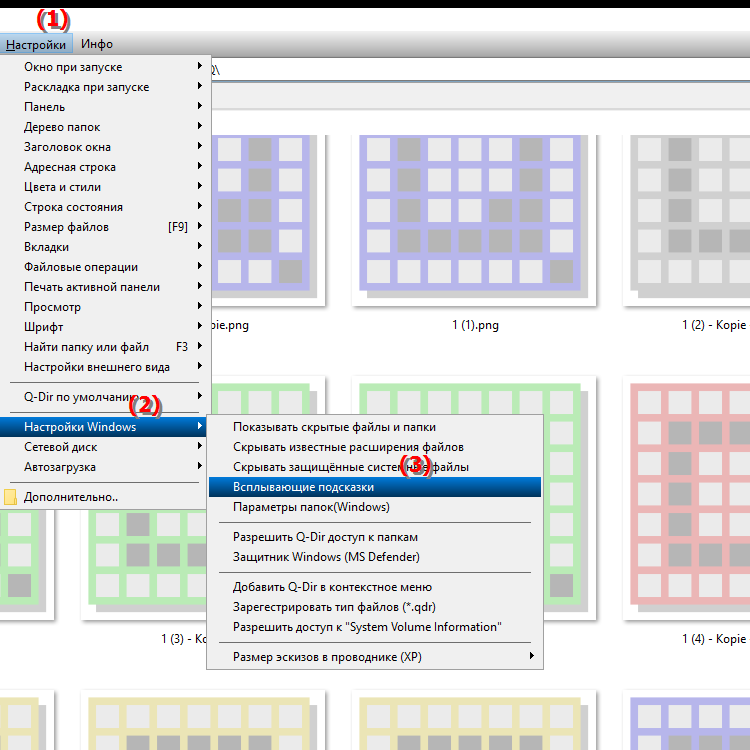
Task: Click the arrow next to Автозагрузка
Action: (x=199, y=466)
